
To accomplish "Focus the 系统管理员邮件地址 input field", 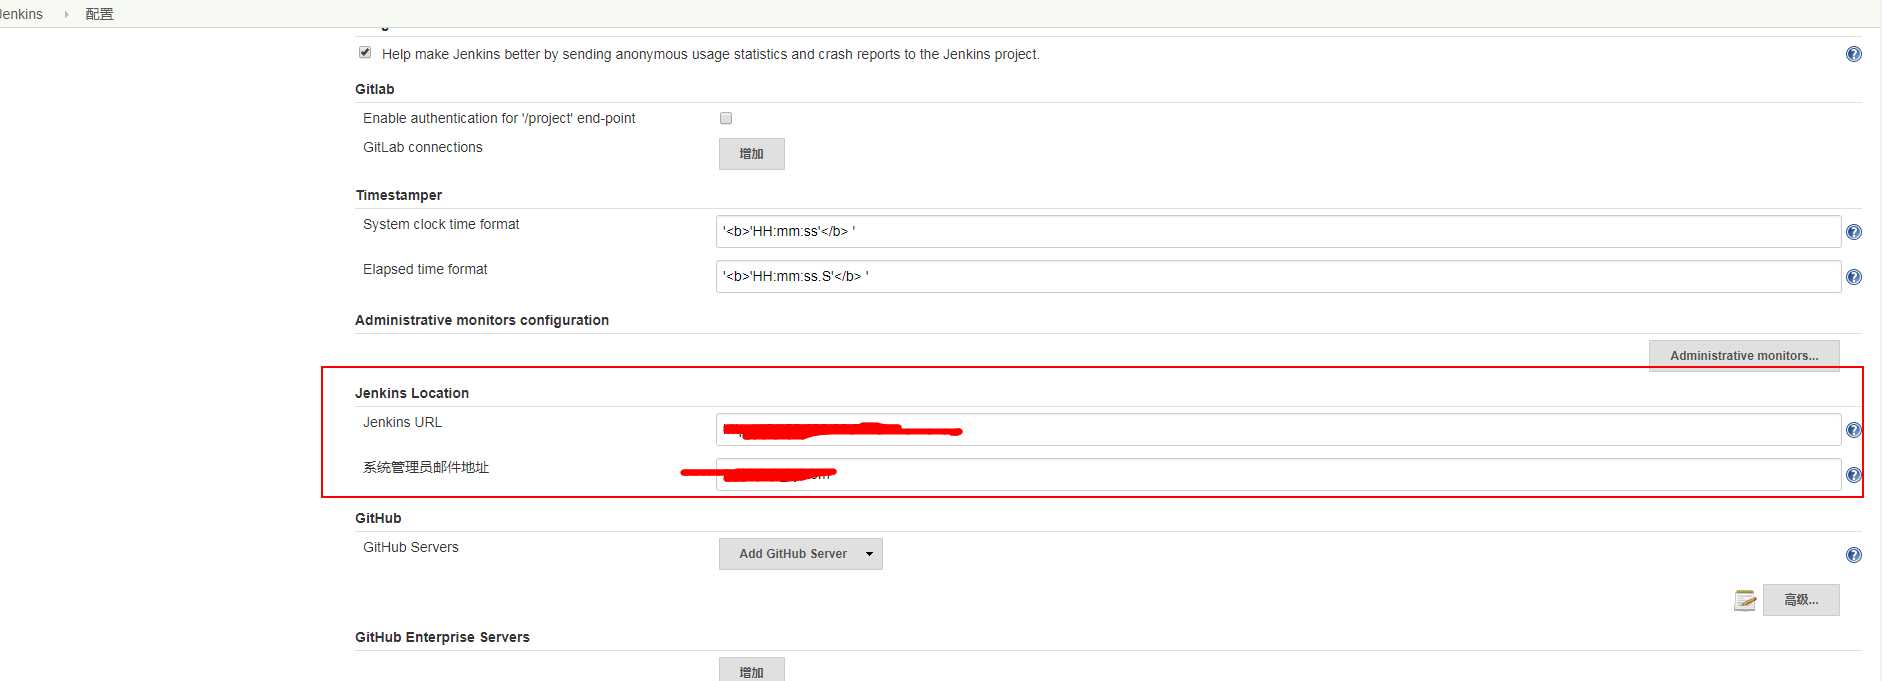I will (1278, 475).
